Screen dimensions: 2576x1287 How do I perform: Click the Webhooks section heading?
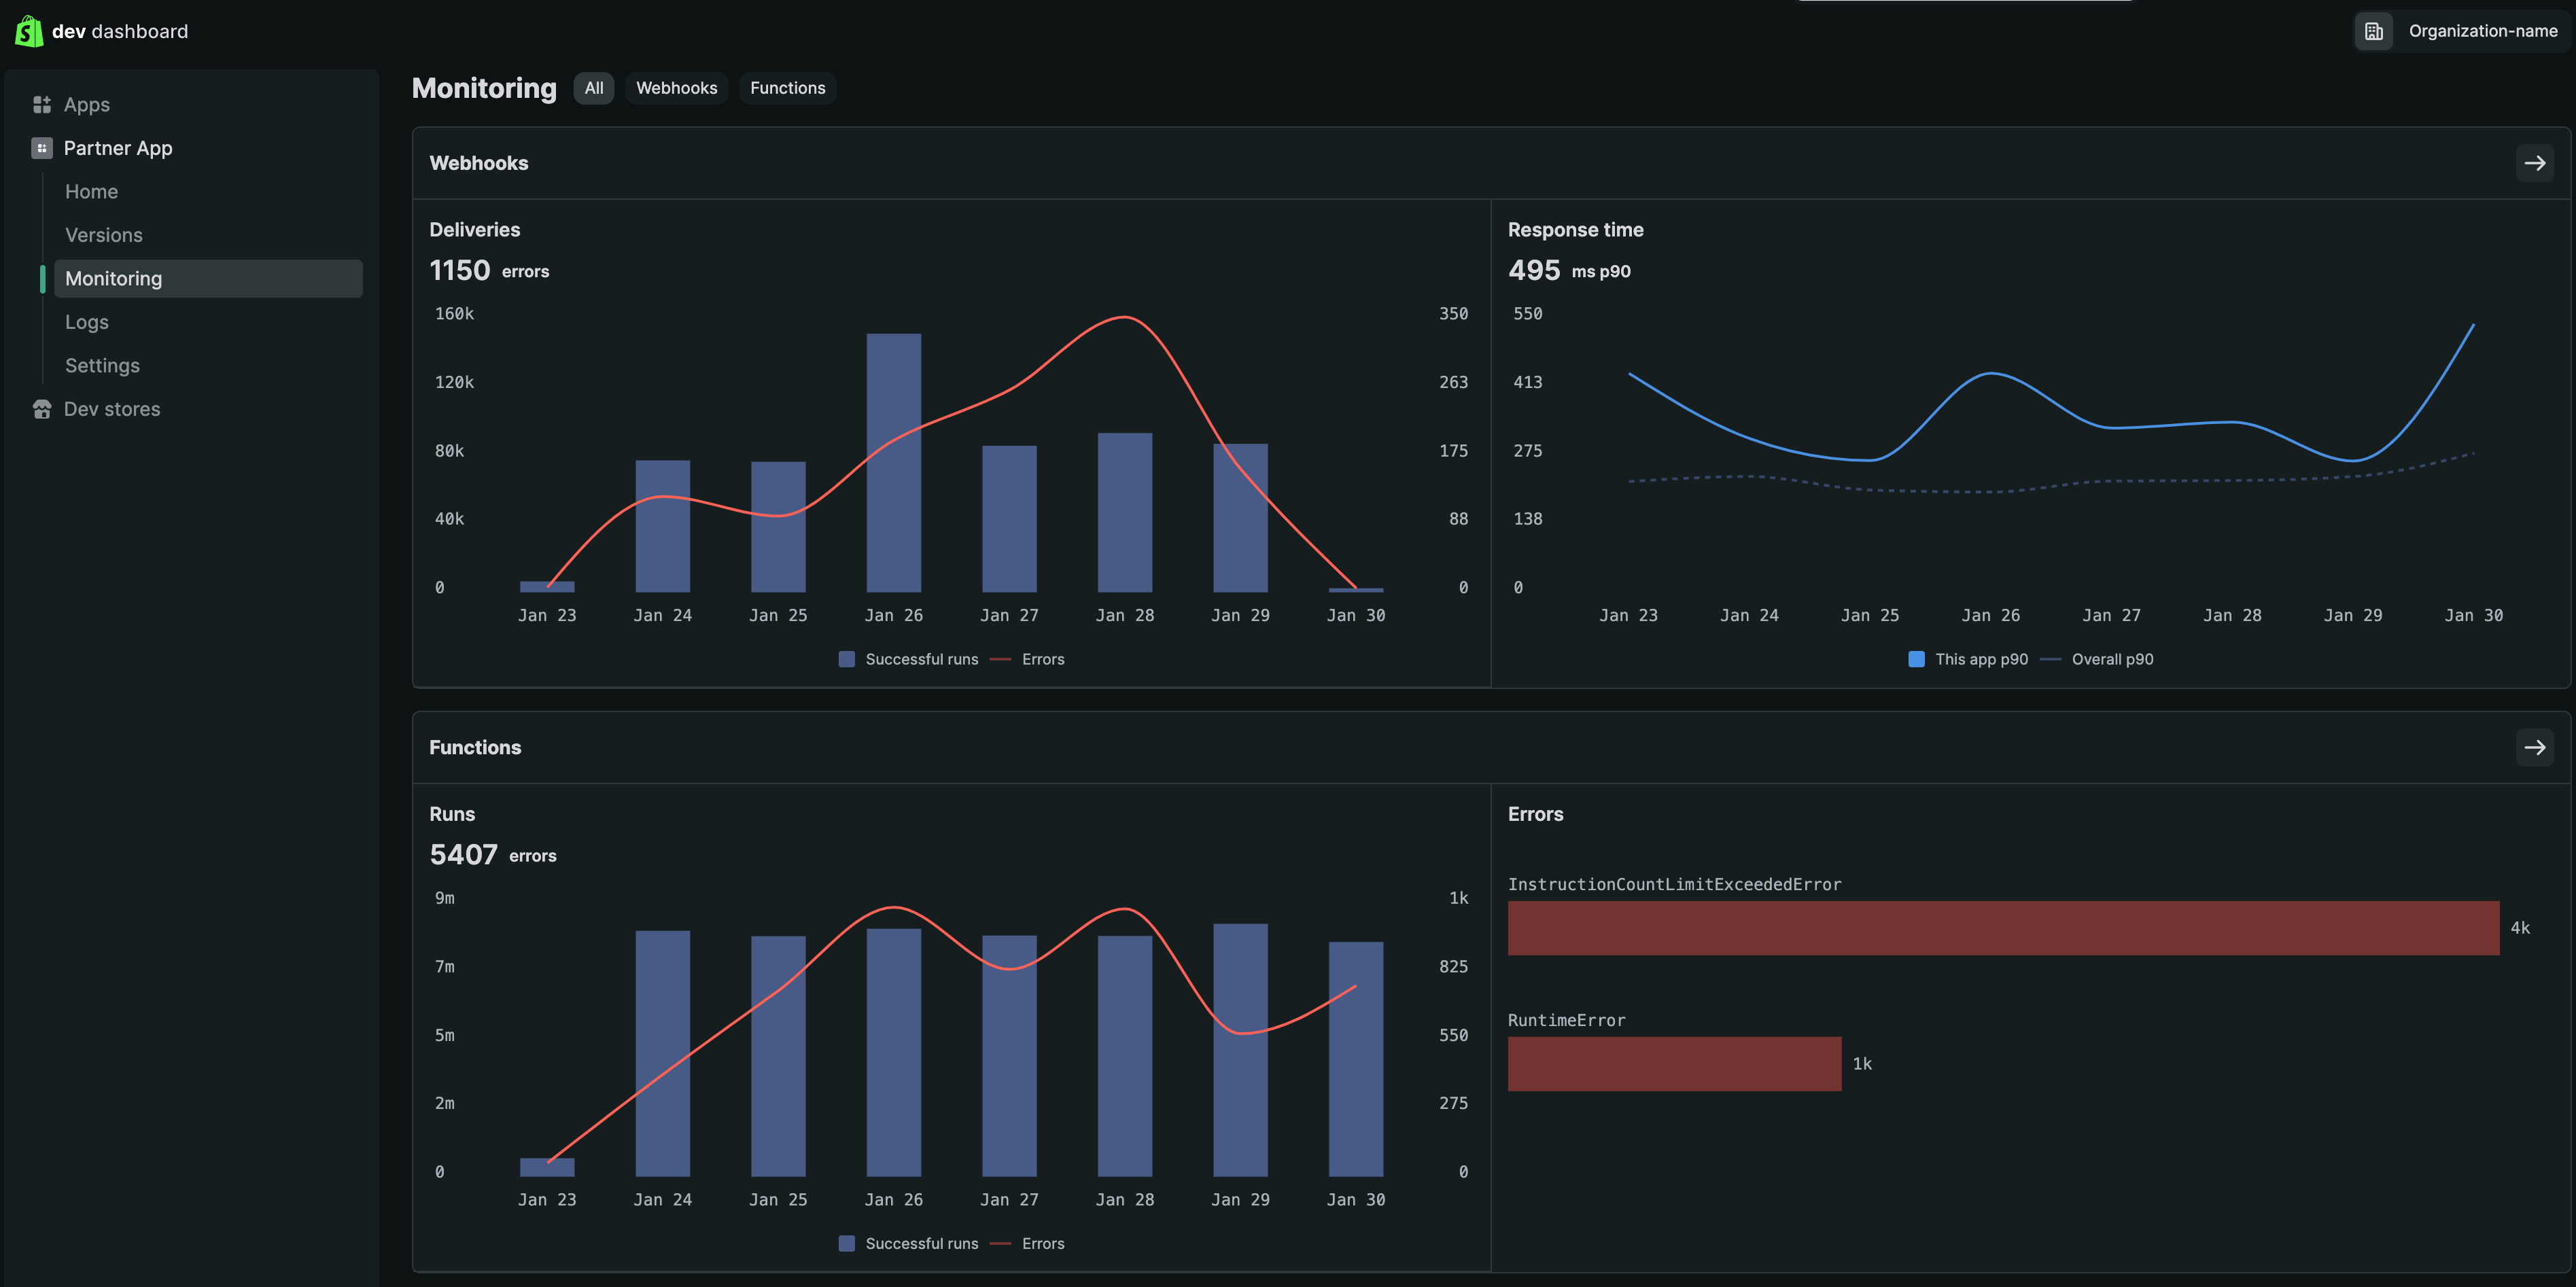(x=478, y=163)
